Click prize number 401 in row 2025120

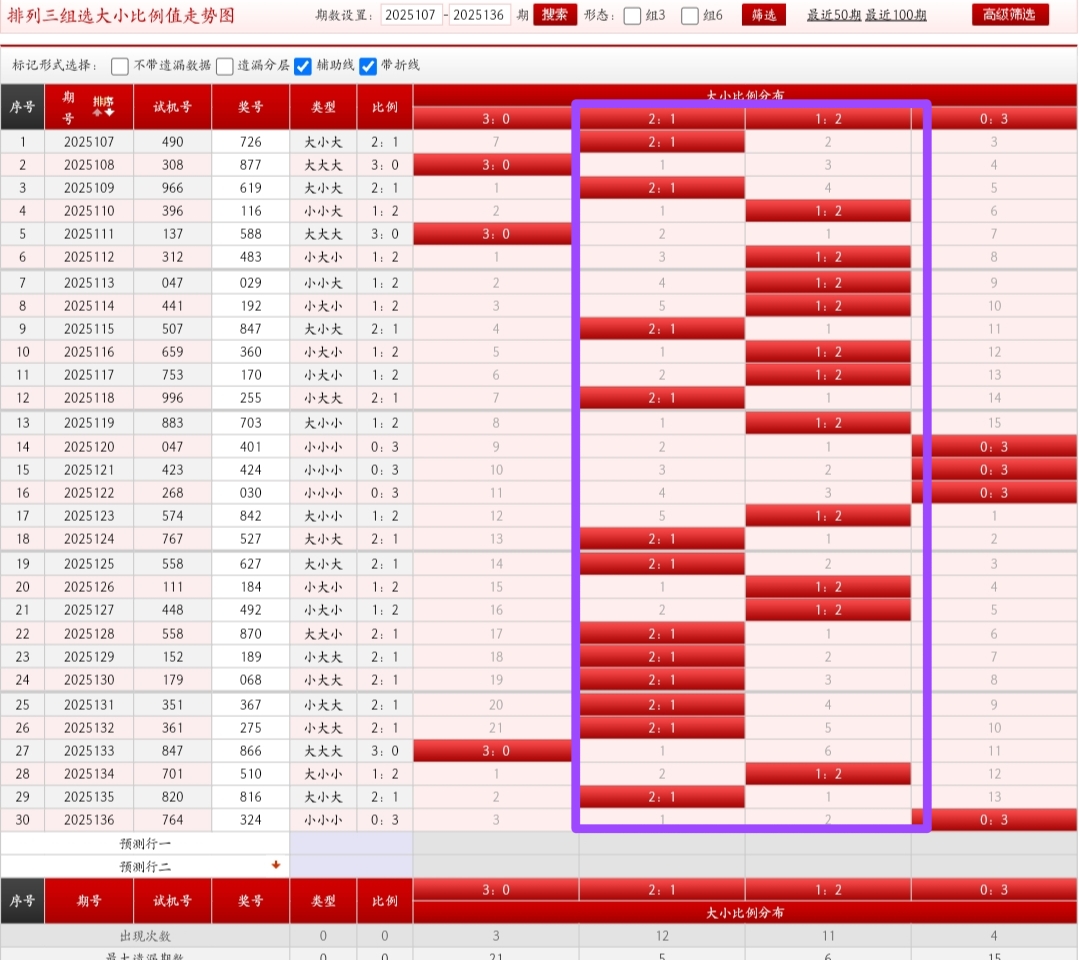pos(251,447)
